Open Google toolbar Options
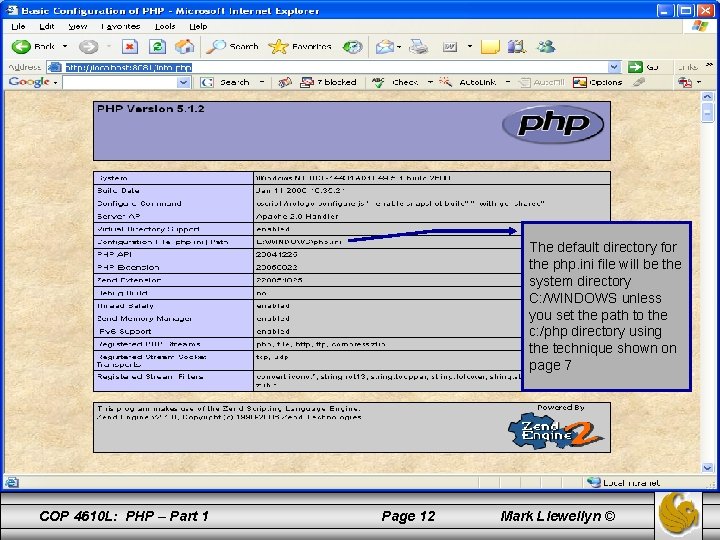720x540 pixels. point(598,82)
